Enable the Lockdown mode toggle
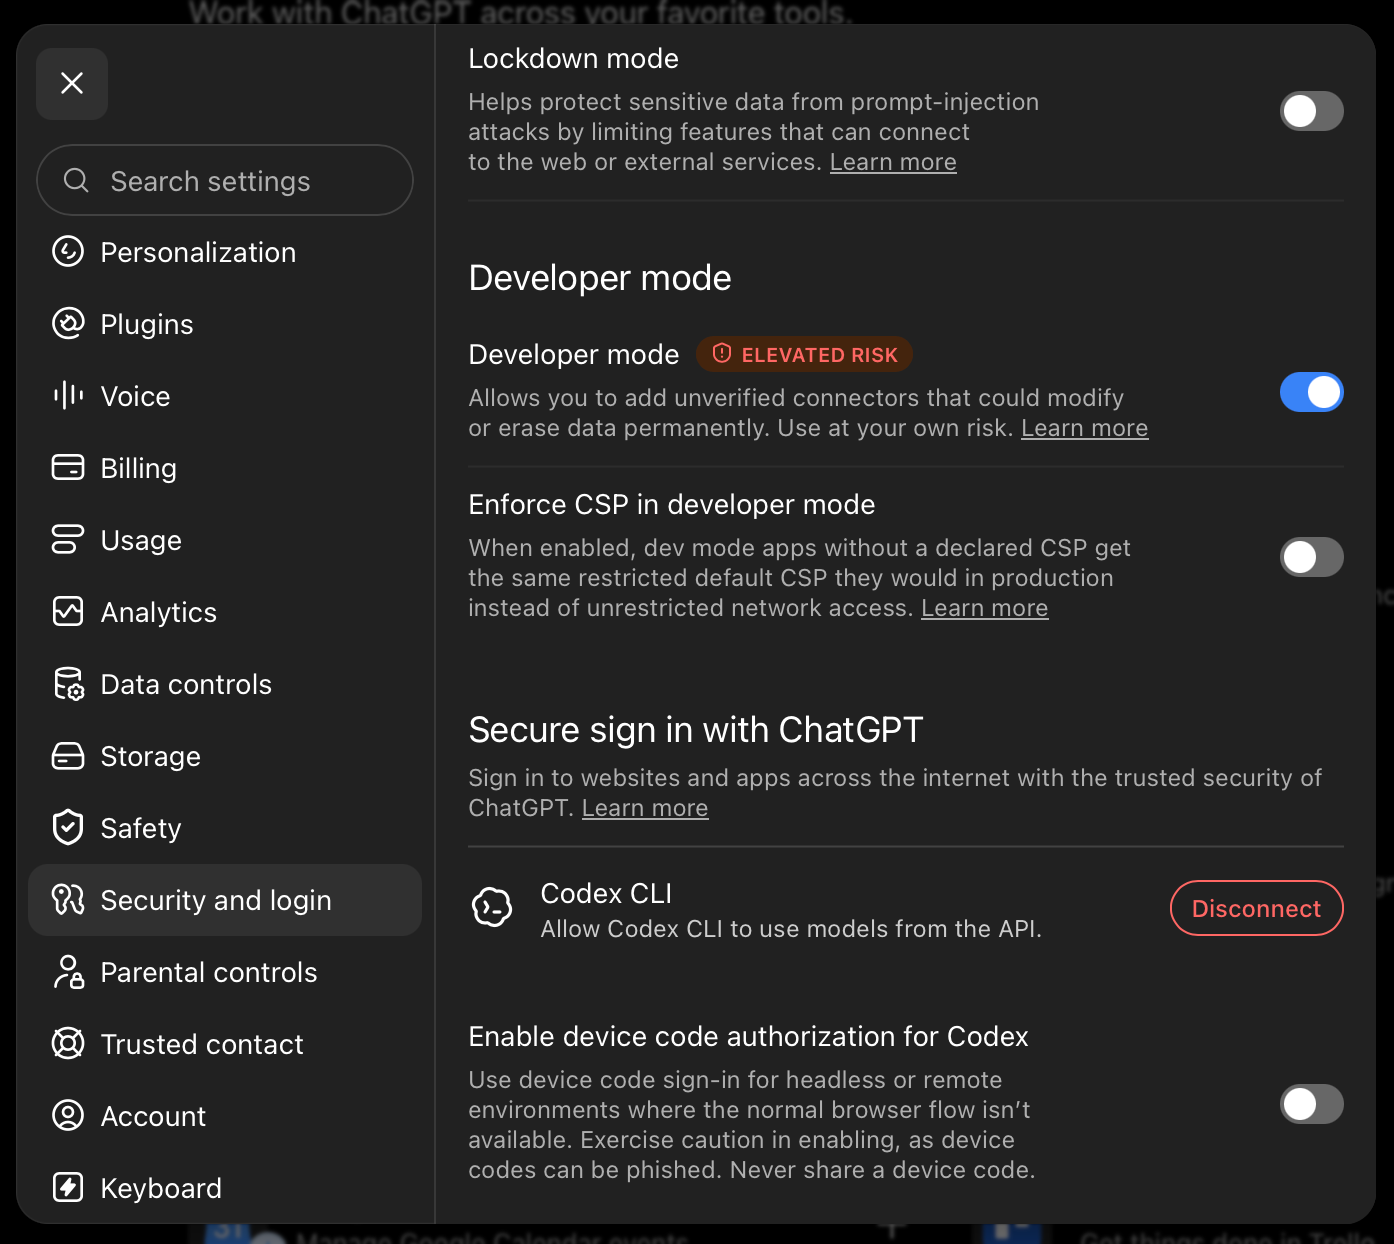Image resolution: width=1394 pixels, height=1244 pixels. click(x=1312, y=111)
